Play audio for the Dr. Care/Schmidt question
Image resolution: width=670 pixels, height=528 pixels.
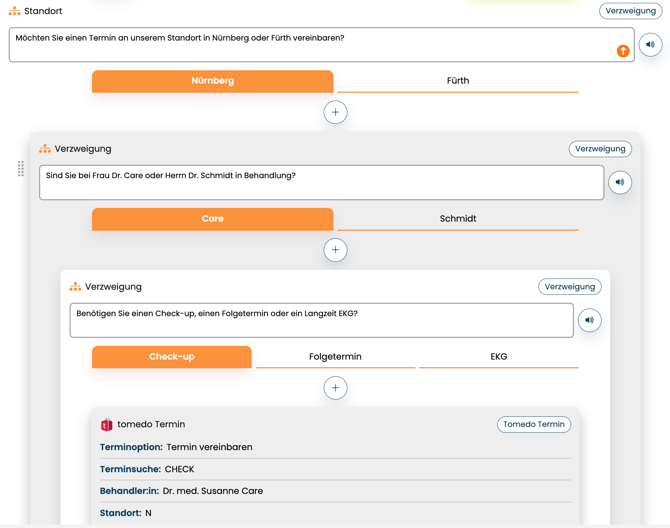pos(620,183)
